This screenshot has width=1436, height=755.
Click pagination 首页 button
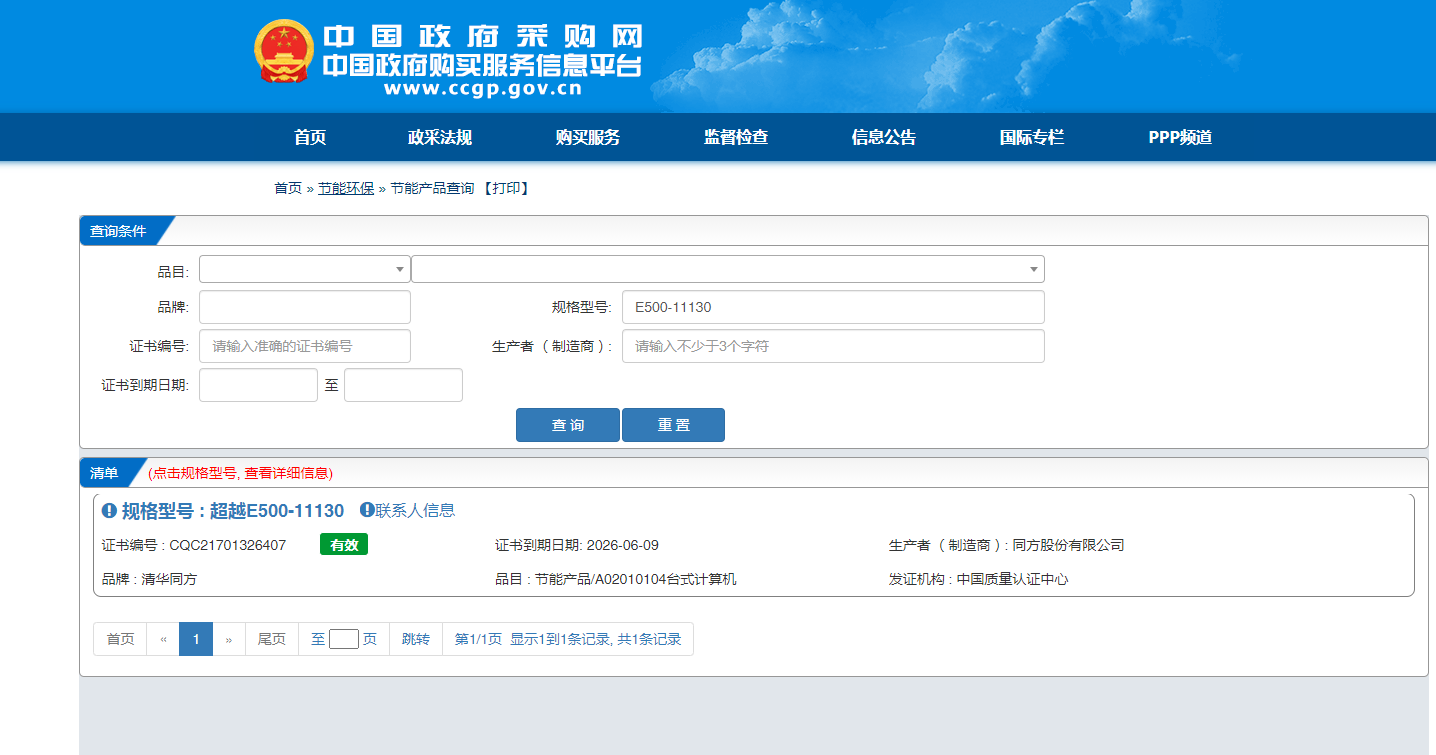click(x=120, y=639)
